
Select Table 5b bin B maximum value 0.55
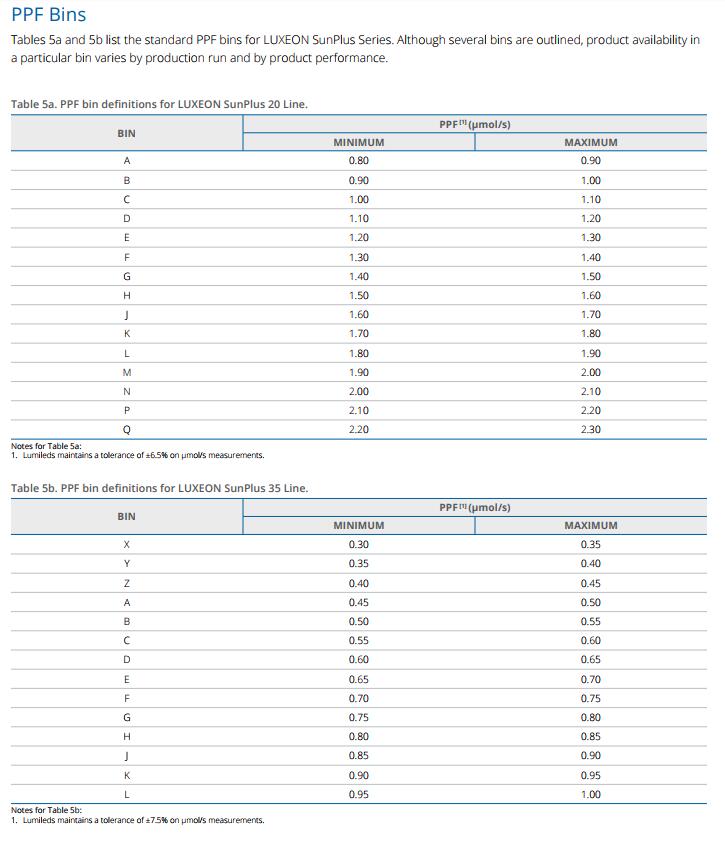591,621
